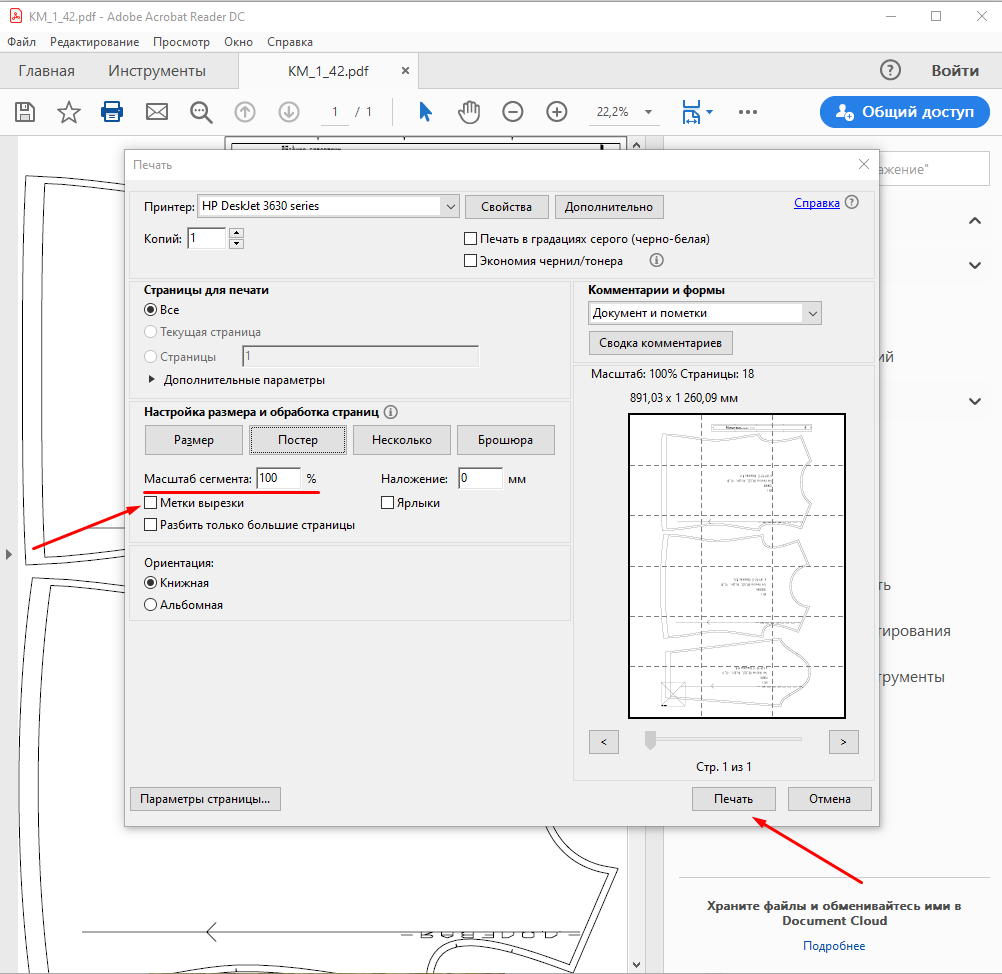
Task: Click the Подробнее link
Action: click(x=834, y=945)
